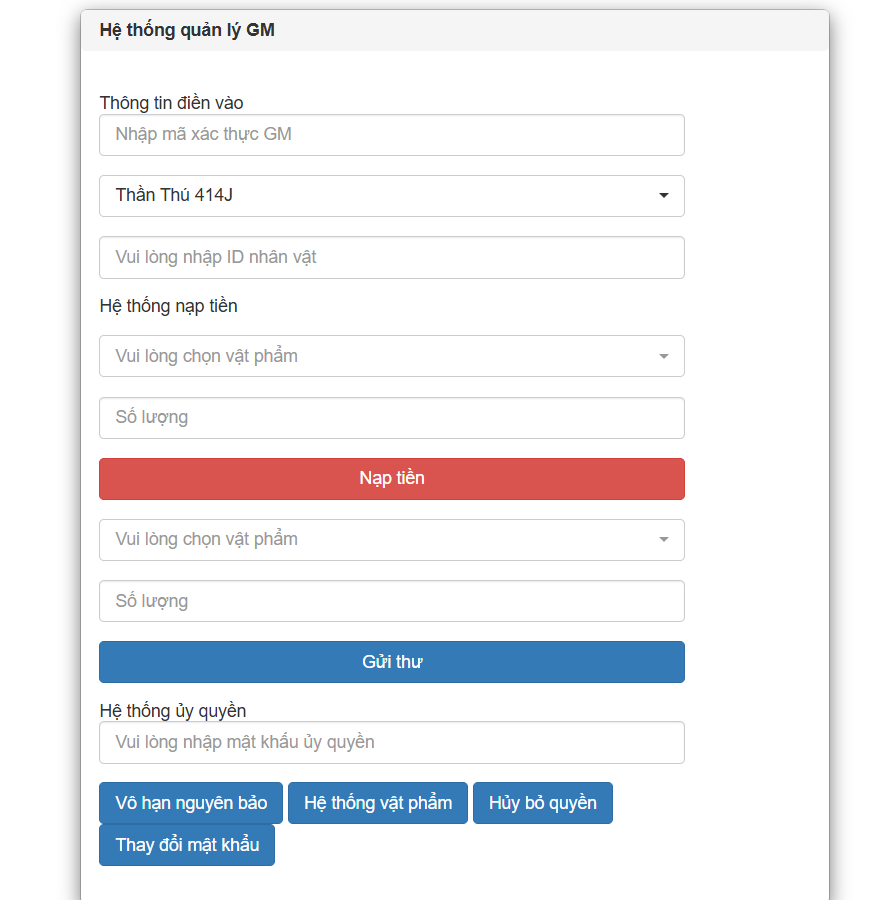Focus the character ID input field
The height and width of the screenshot is (900, 885).
391,257
